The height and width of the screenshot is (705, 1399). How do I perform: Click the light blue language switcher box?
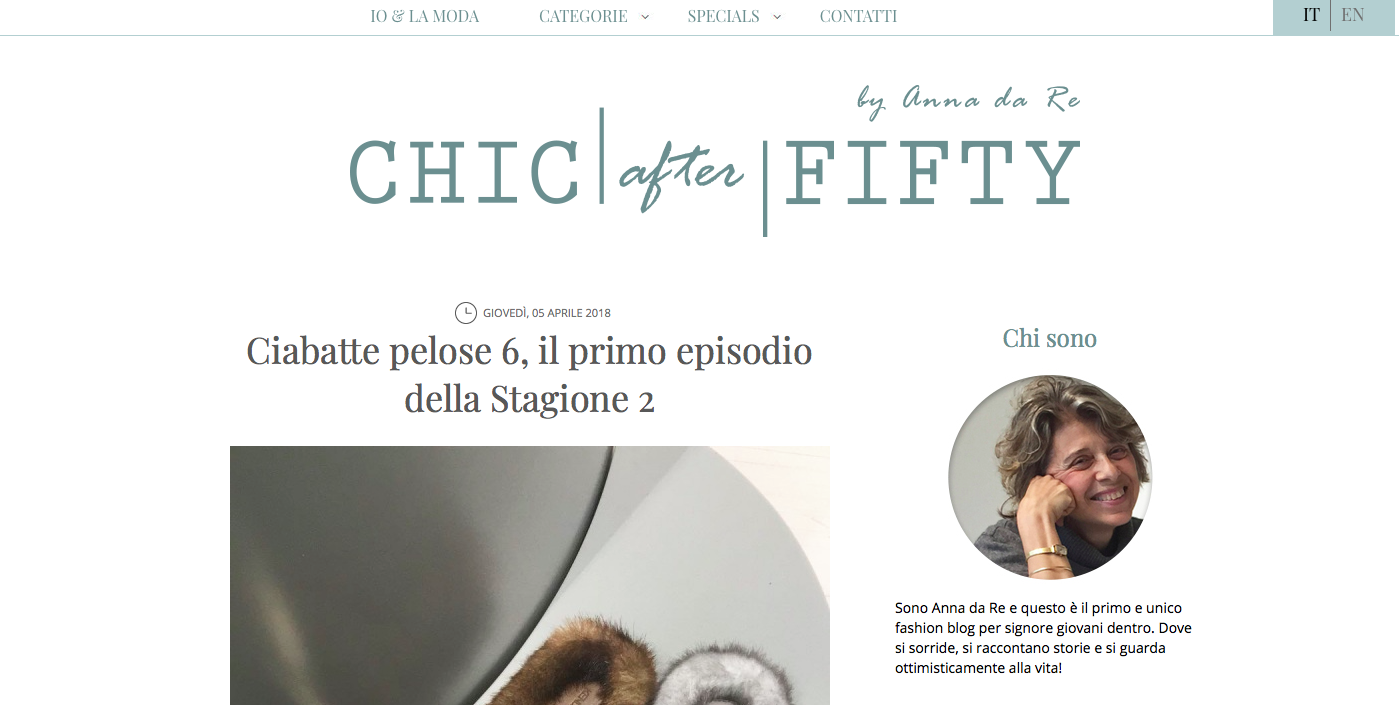[1334, 17]
